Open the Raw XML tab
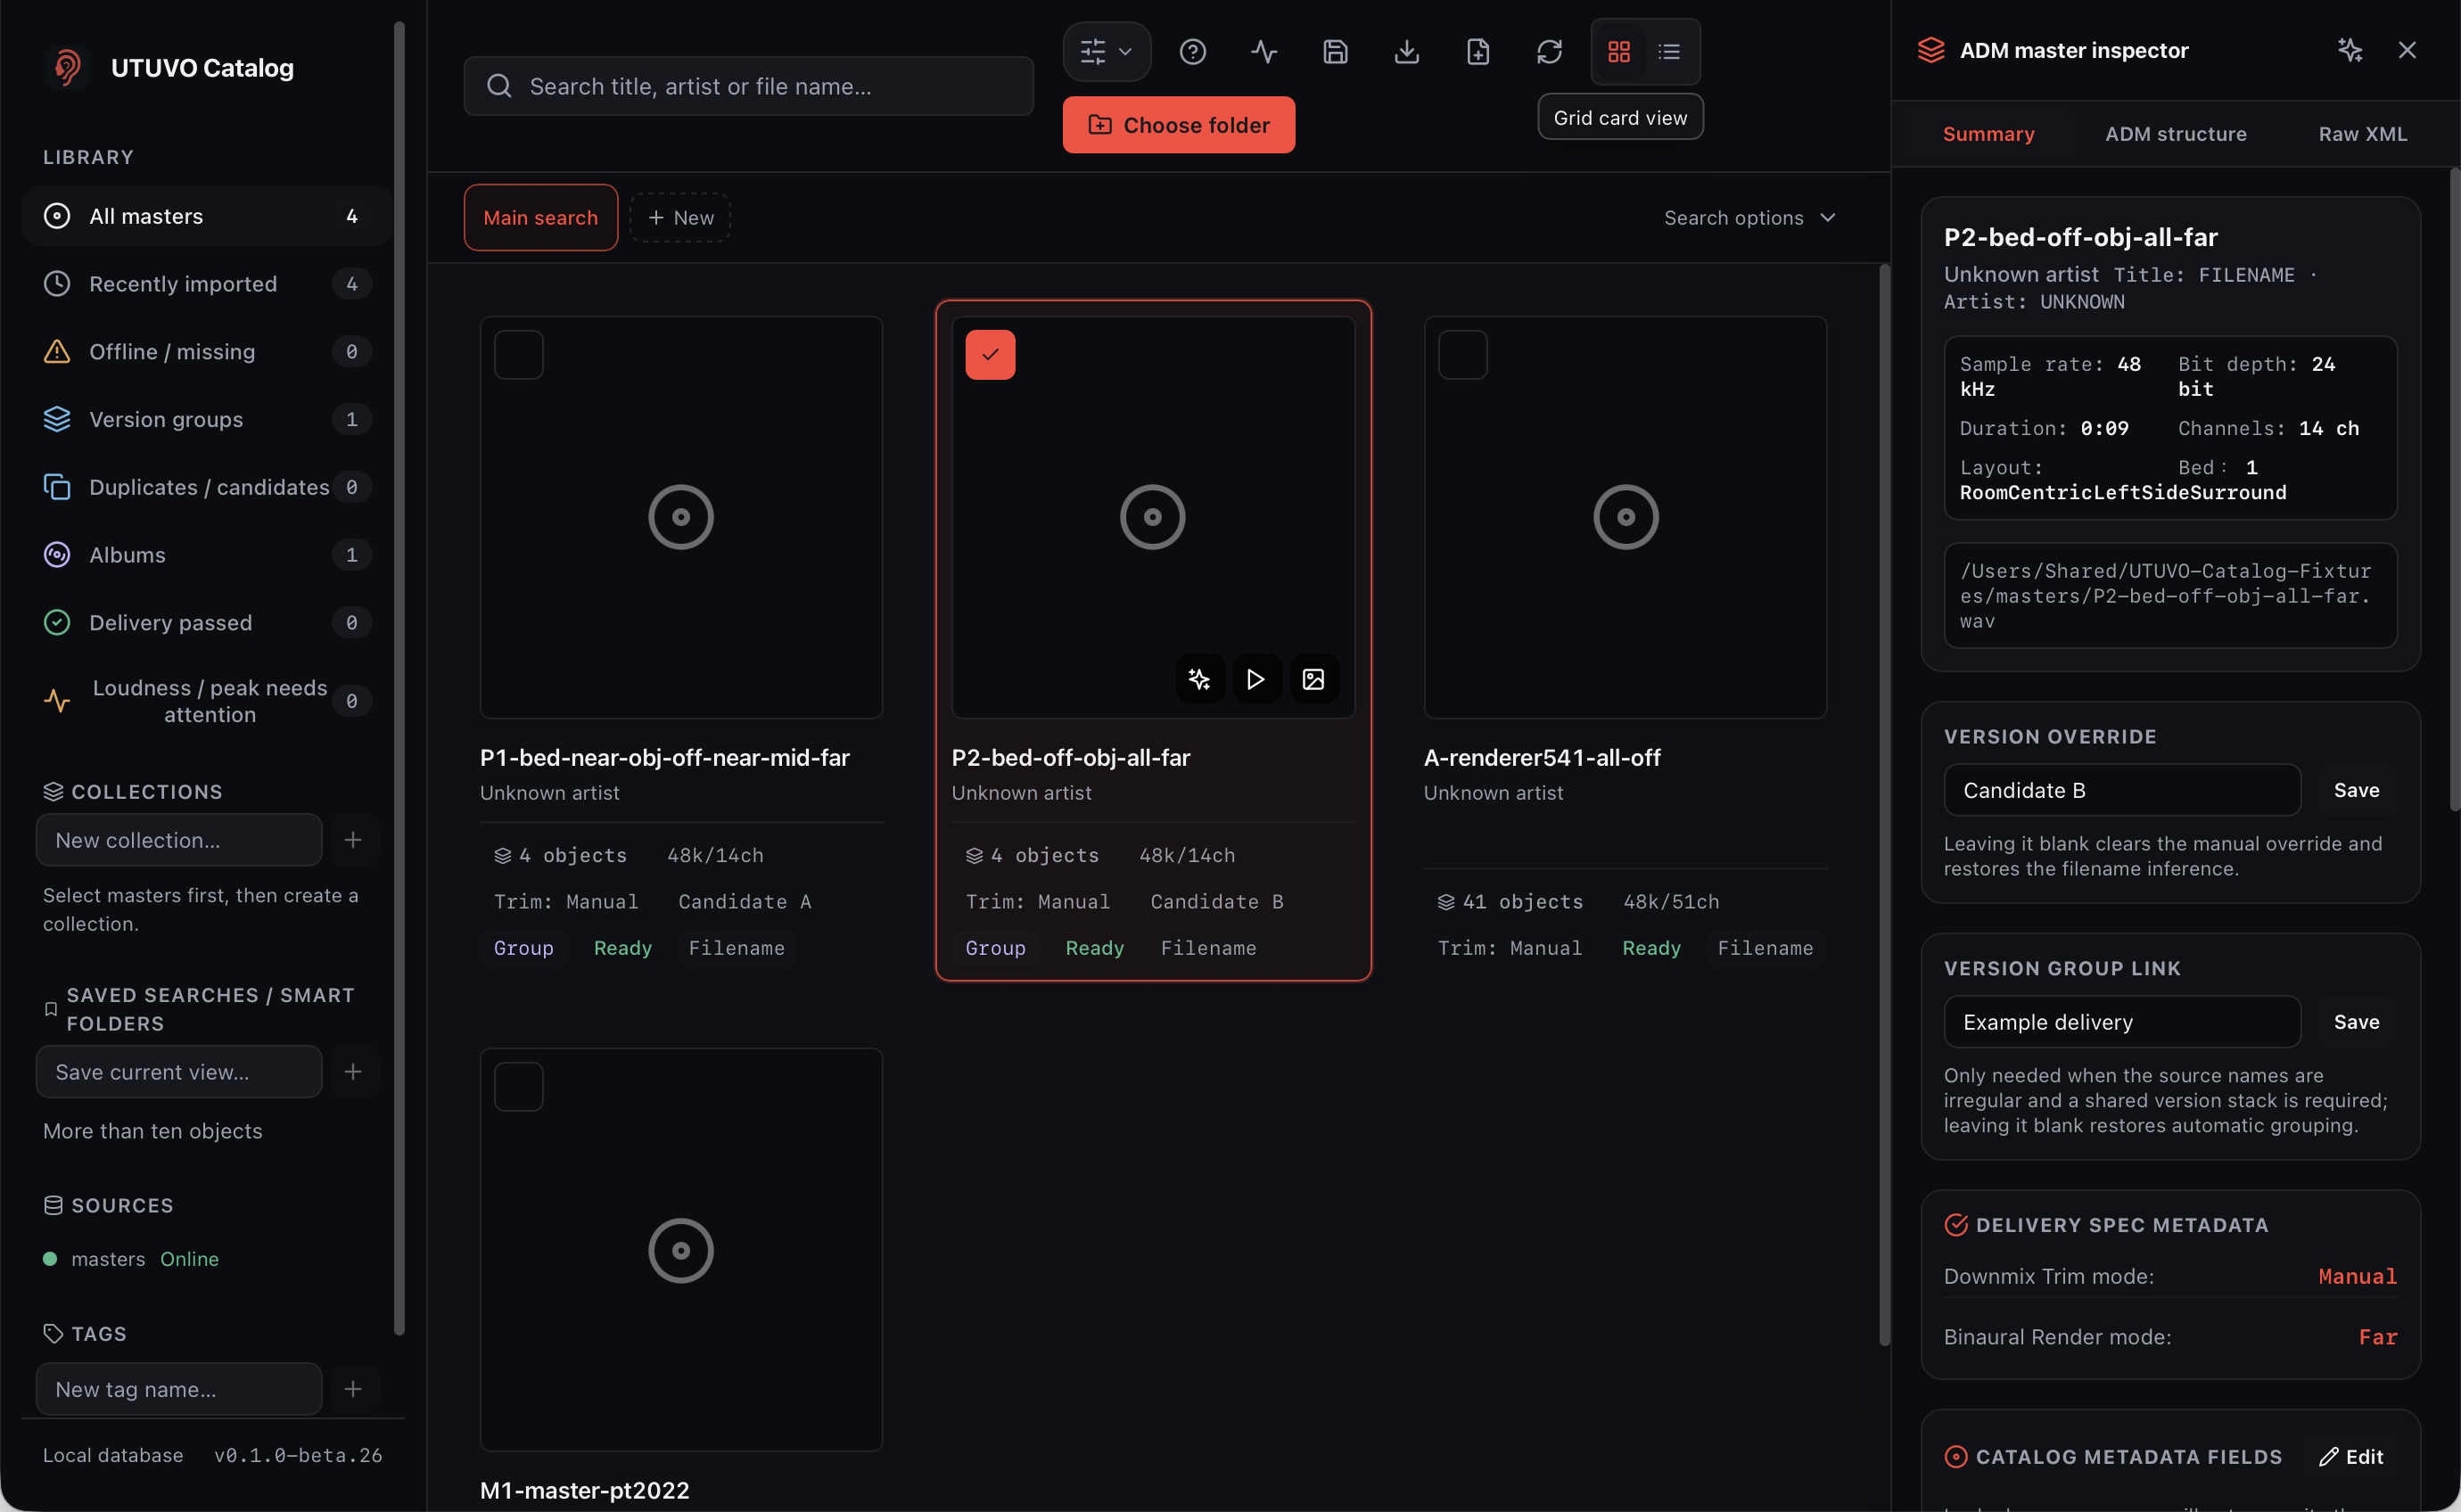Screen dimensions: 2461x1512 click(x=2362, y=133)
